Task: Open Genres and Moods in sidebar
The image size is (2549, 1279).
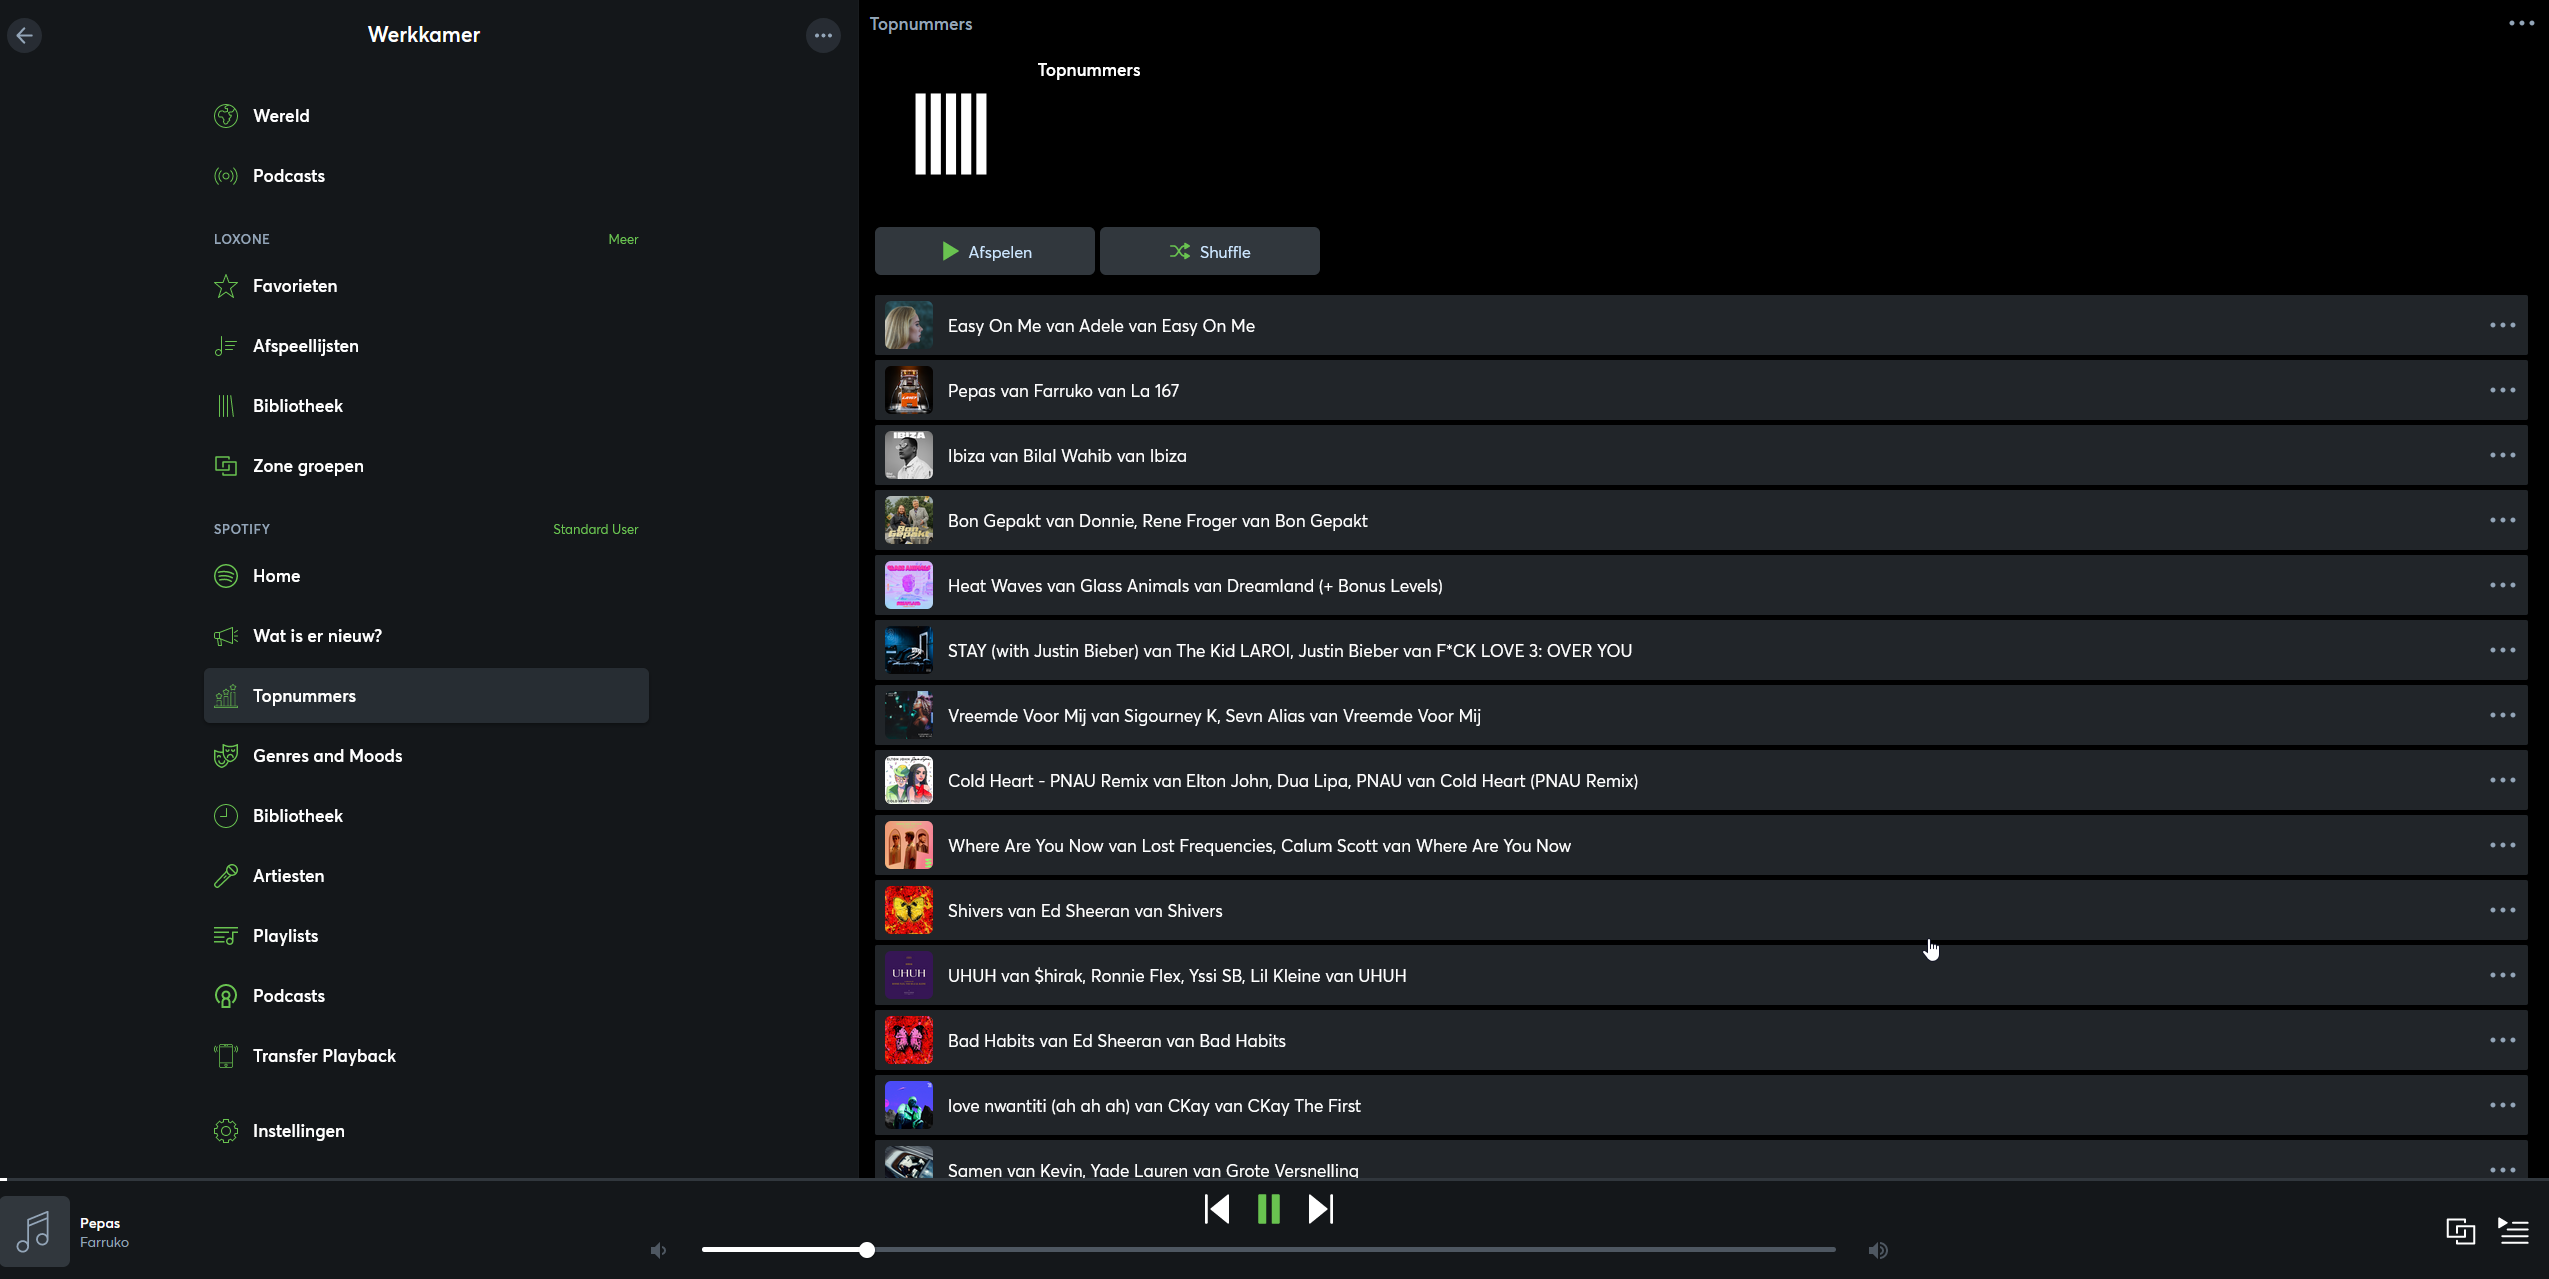Action: [327, 756]
